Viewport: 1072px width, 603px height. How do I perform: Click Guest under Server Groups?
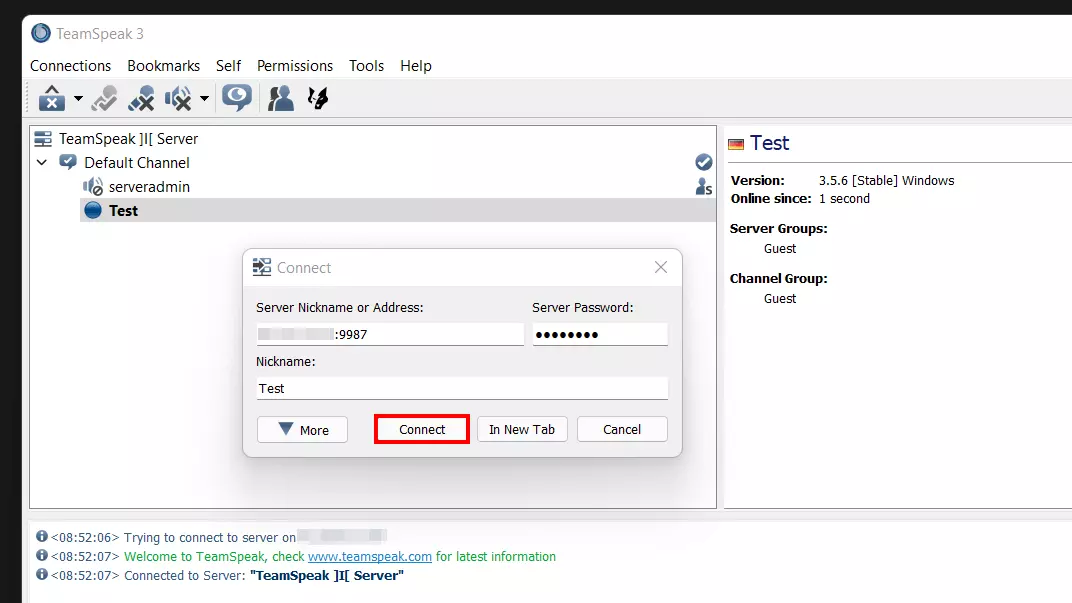click(x=780, y=249)
